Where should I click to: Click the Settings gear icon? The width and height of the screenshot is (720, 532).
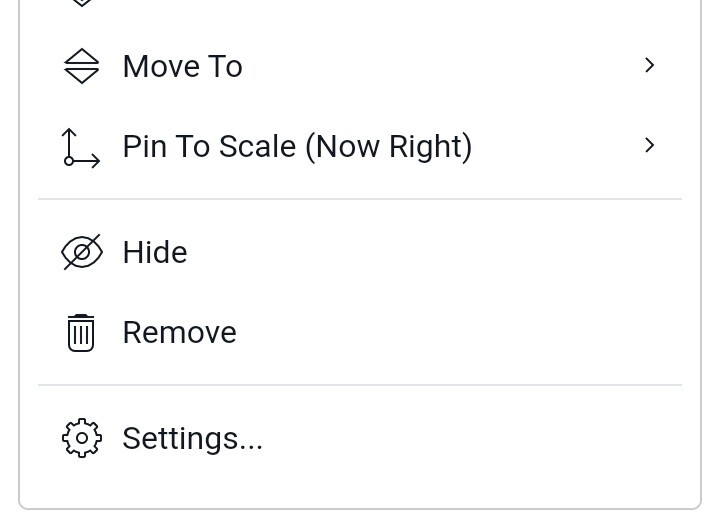pos(82,438)
